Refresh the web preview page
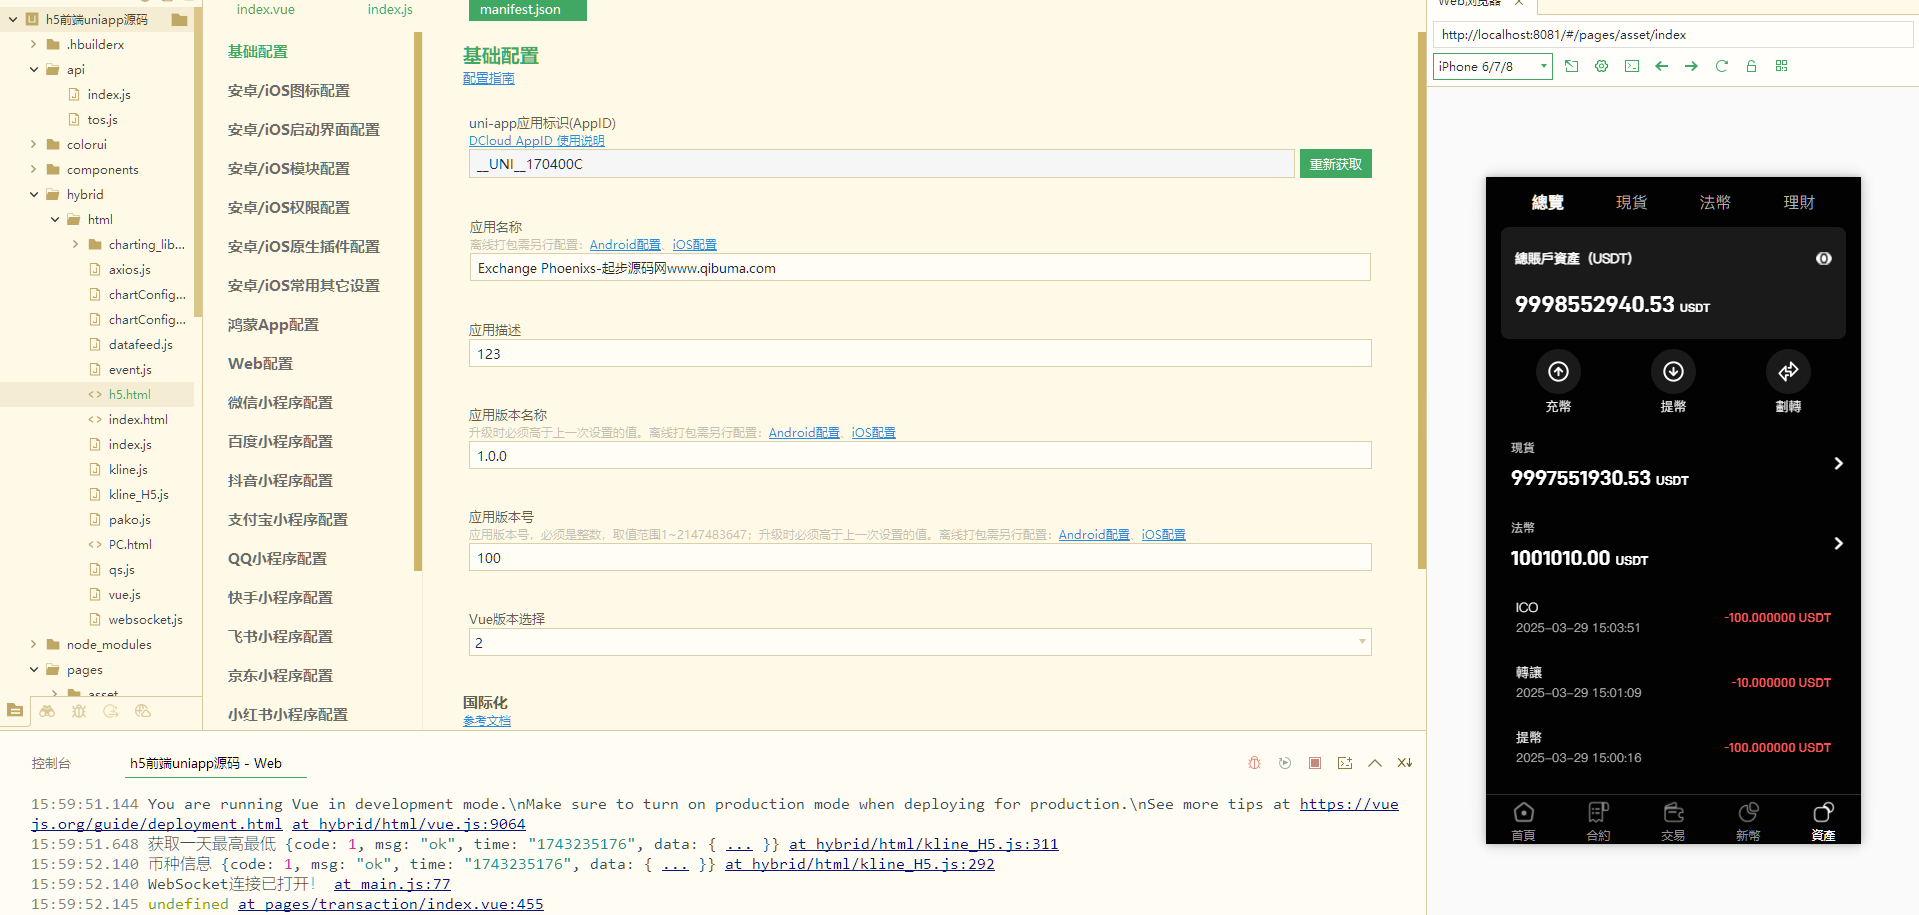The height and width of the screenshot is (915, 1919). 1722,66
